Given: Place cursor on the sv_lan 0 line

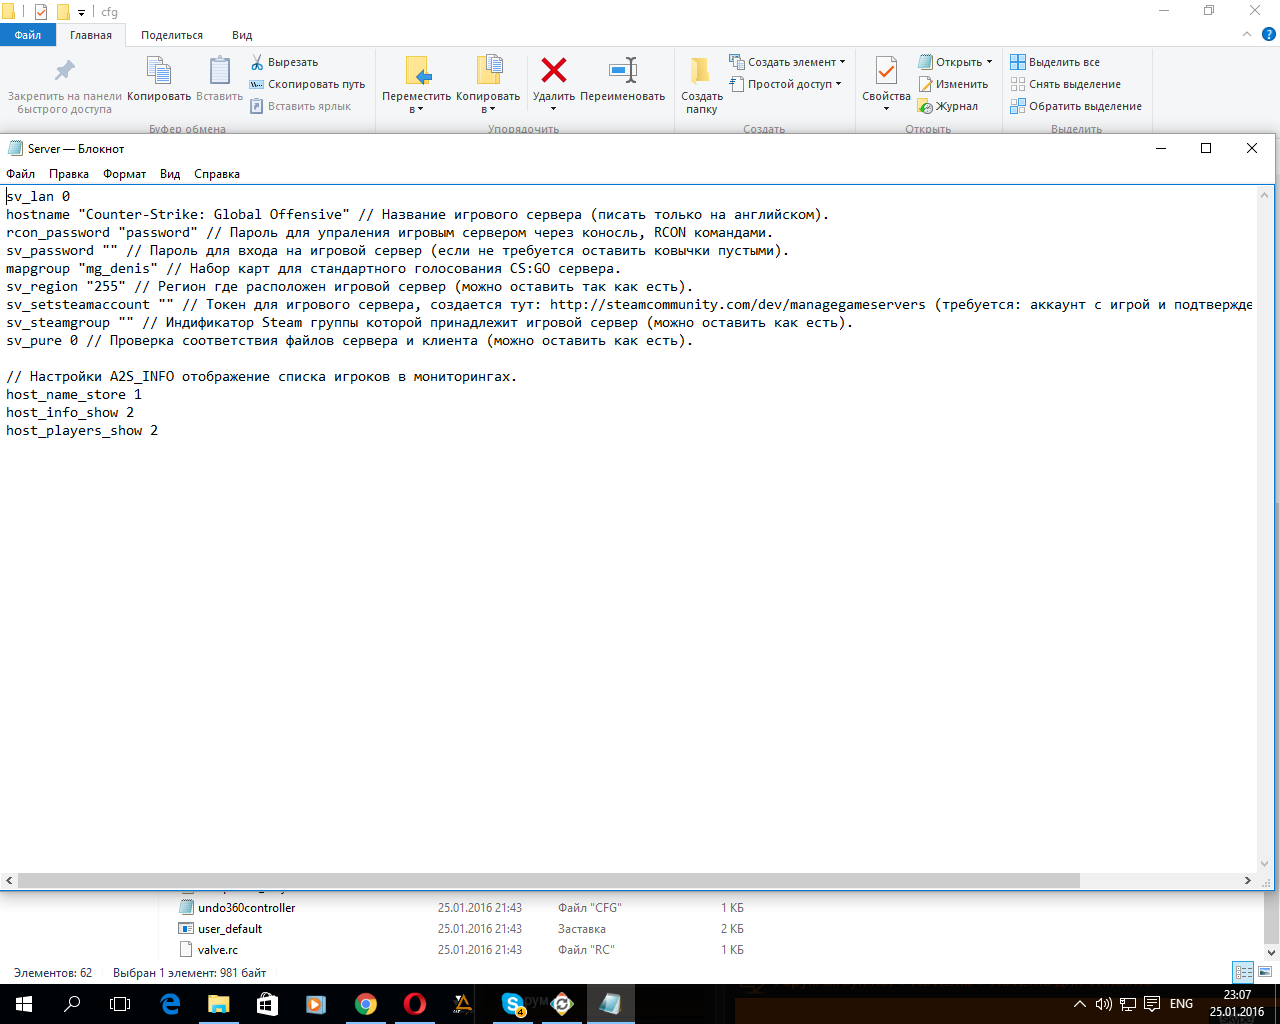Looking at the screenshot, I should coord(38,197).
